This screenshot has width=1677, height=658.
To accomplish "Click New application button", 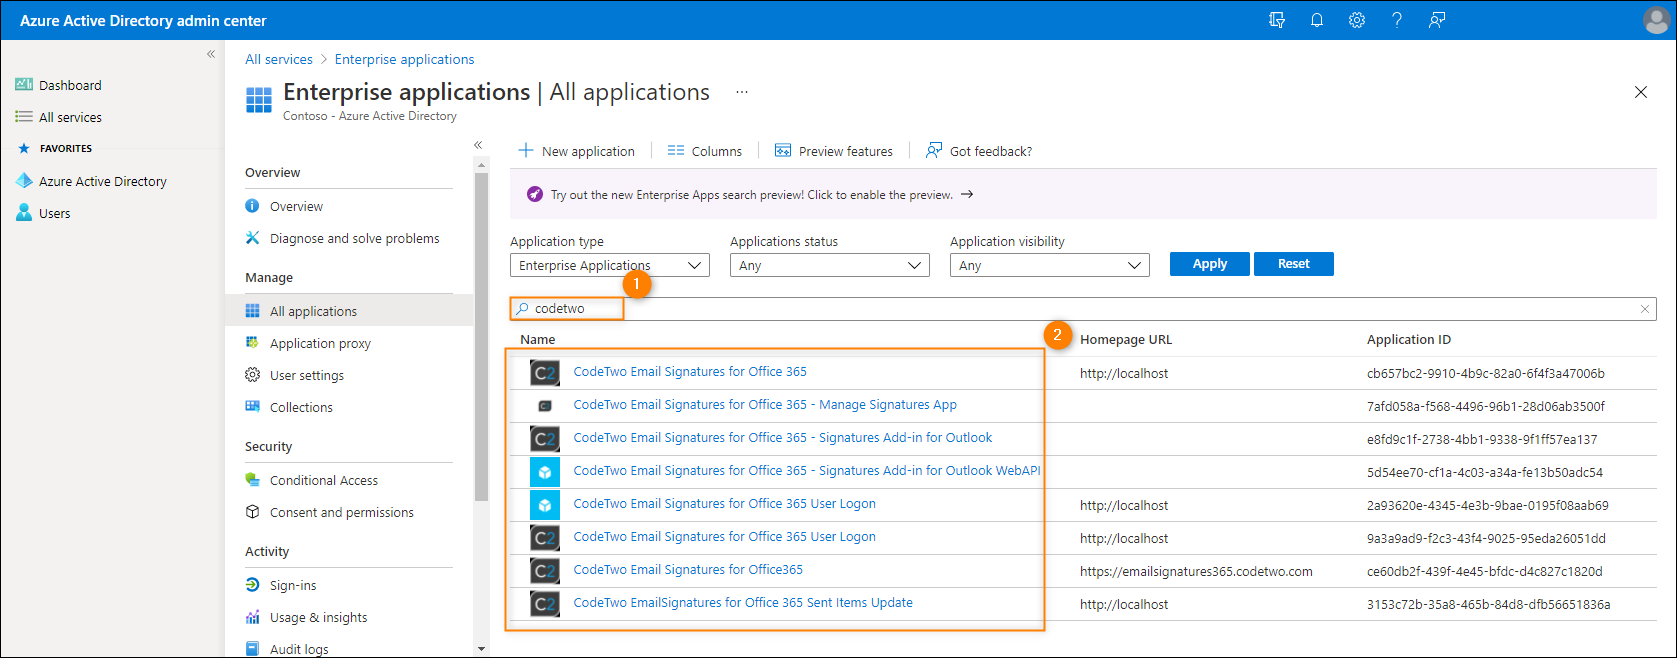I will [x=577, y=151].
